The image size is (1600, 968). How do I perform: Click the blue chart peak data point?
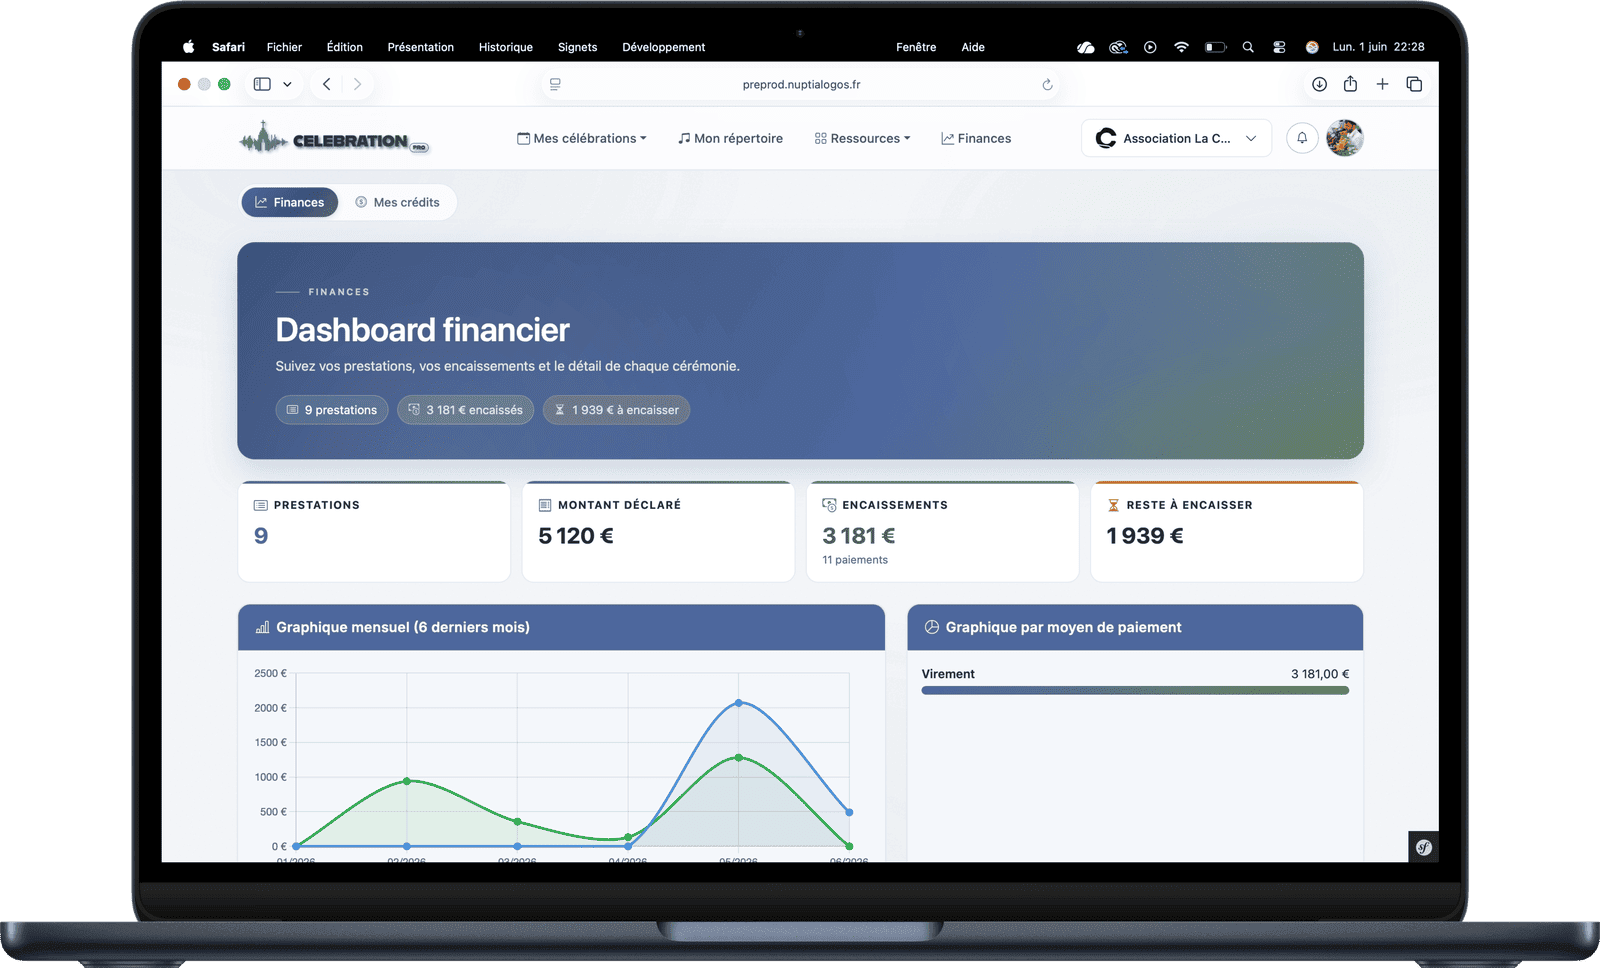(739, 703)
